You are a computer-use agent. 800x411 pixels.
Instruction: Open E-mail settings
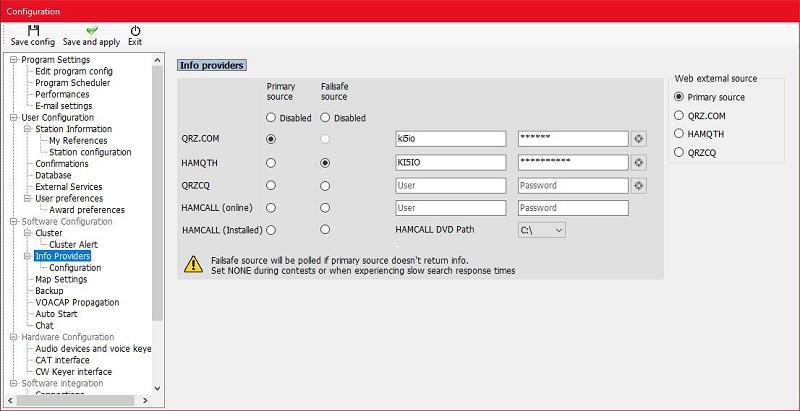click(x=64, y=106)
